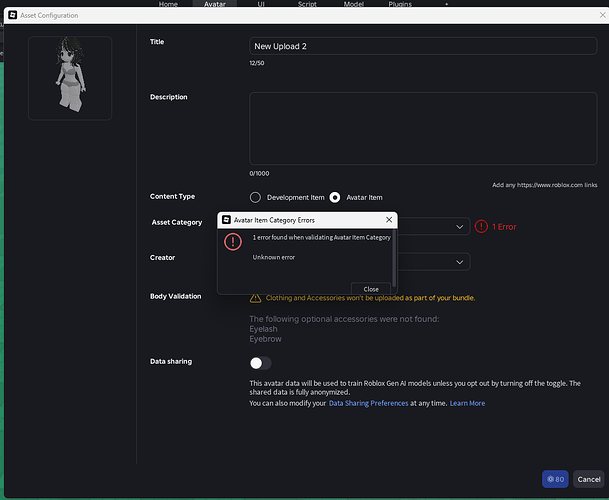Select the Development Item radio button
Image resolution: width=609 pixels, height=500 pixels.
click(255, 197)
